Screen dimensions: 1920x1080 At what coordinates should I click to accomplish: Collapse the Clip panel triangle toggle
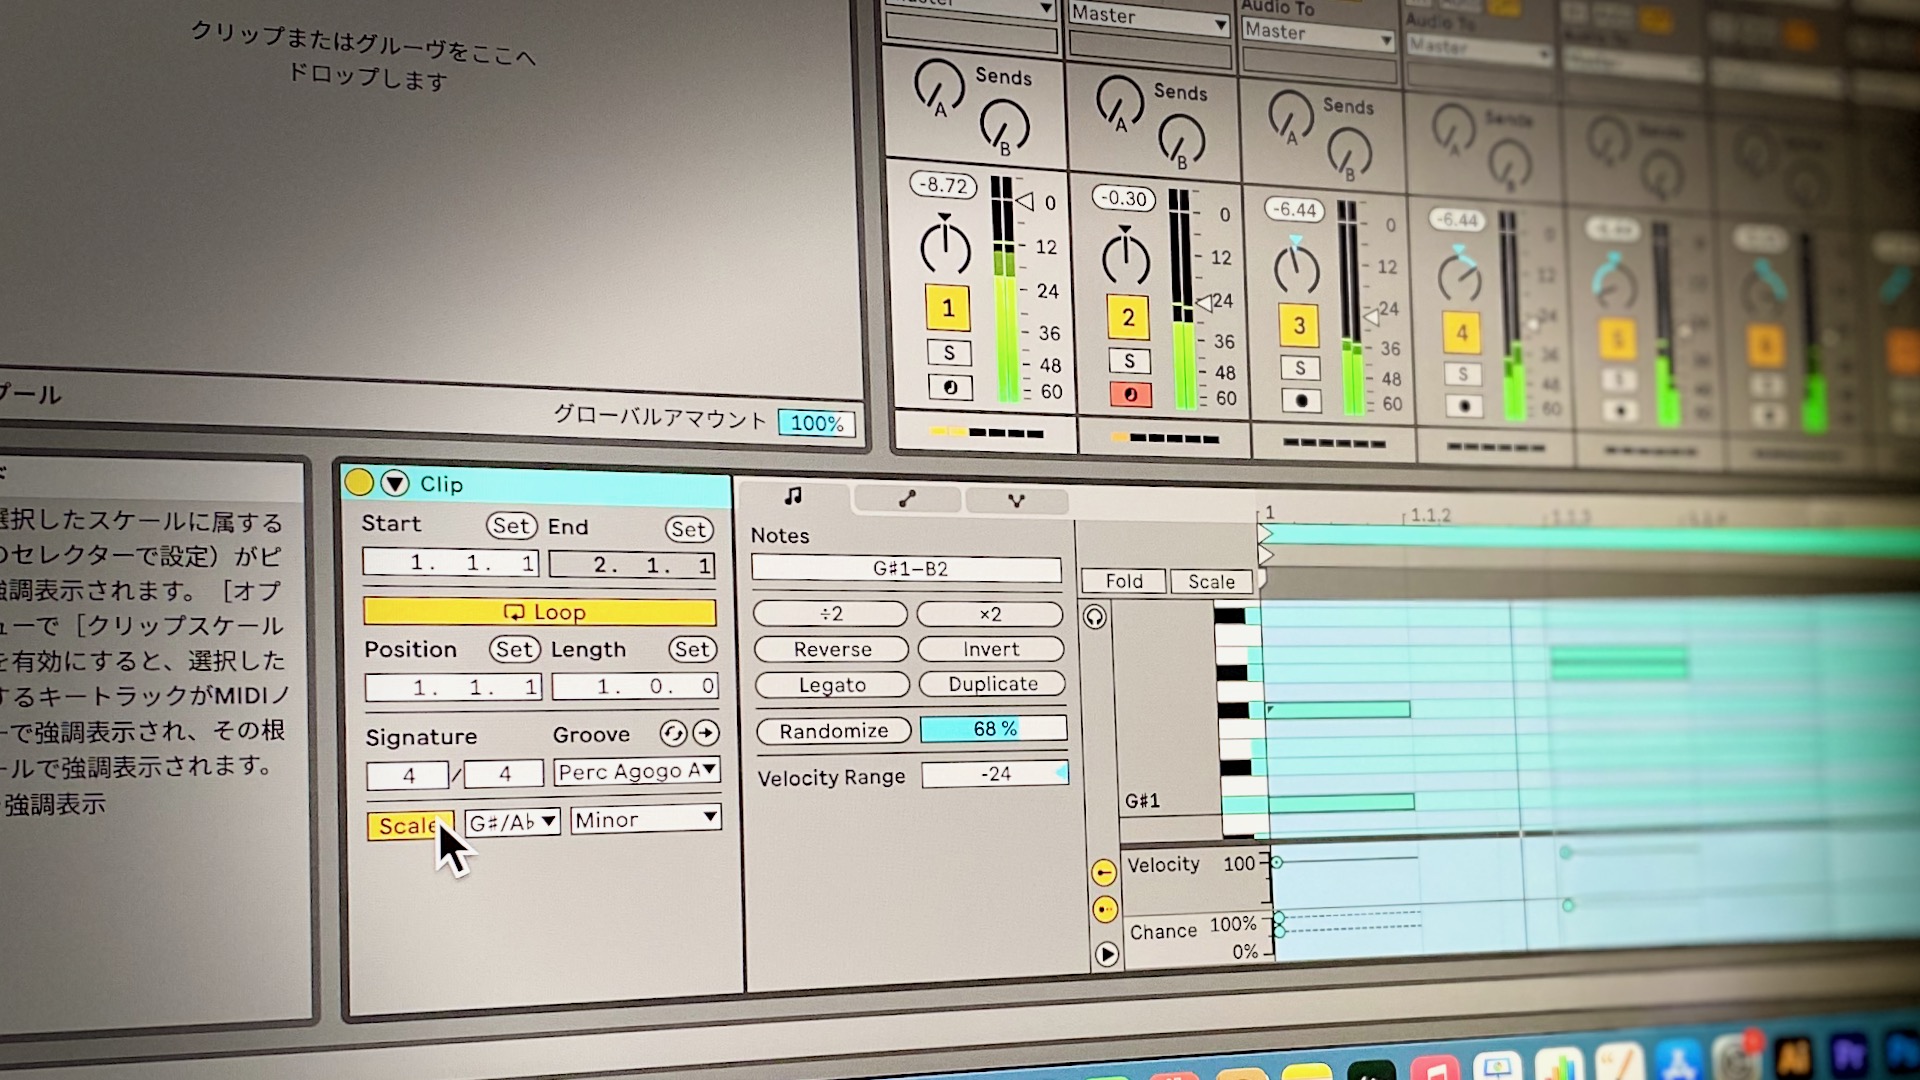click(395, 484)
